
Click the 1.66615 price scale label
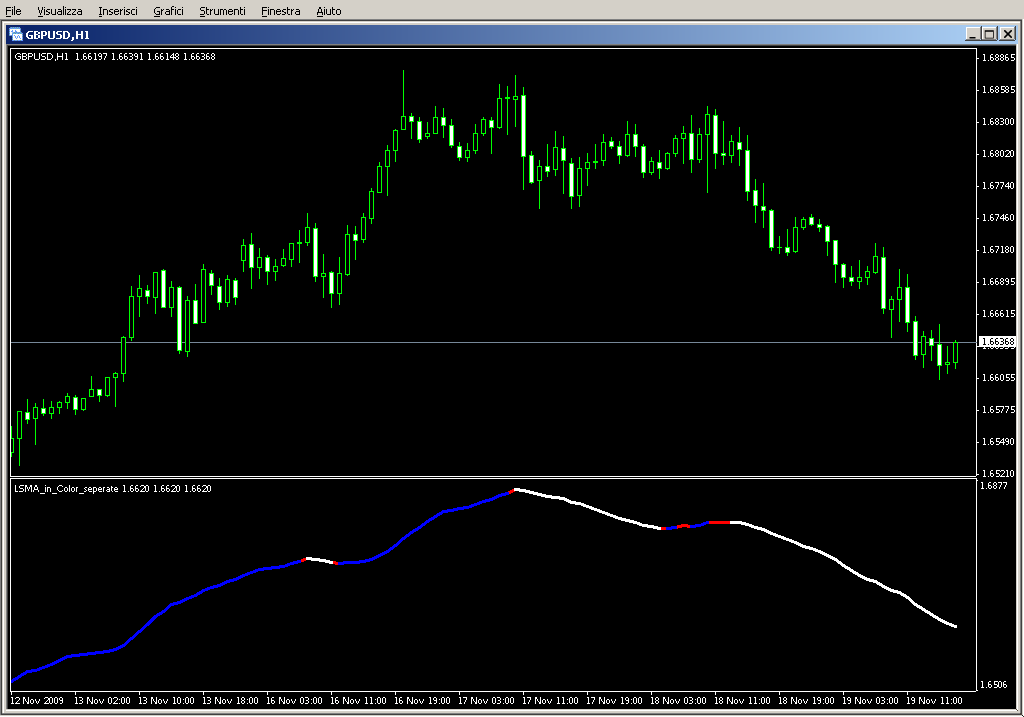[x=999, y=313]
